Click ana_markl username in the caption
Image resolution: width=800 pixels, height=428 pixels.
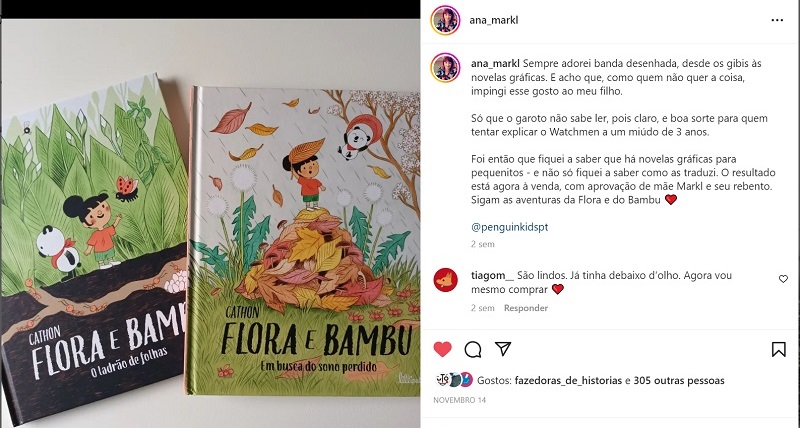tap(495, 64)
